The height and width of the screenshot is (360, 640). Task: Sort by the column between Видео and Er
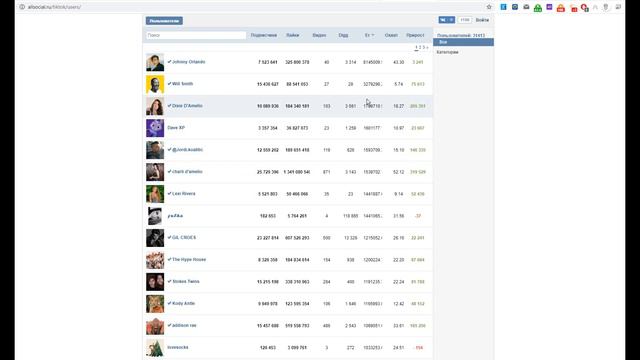point(343,36)
